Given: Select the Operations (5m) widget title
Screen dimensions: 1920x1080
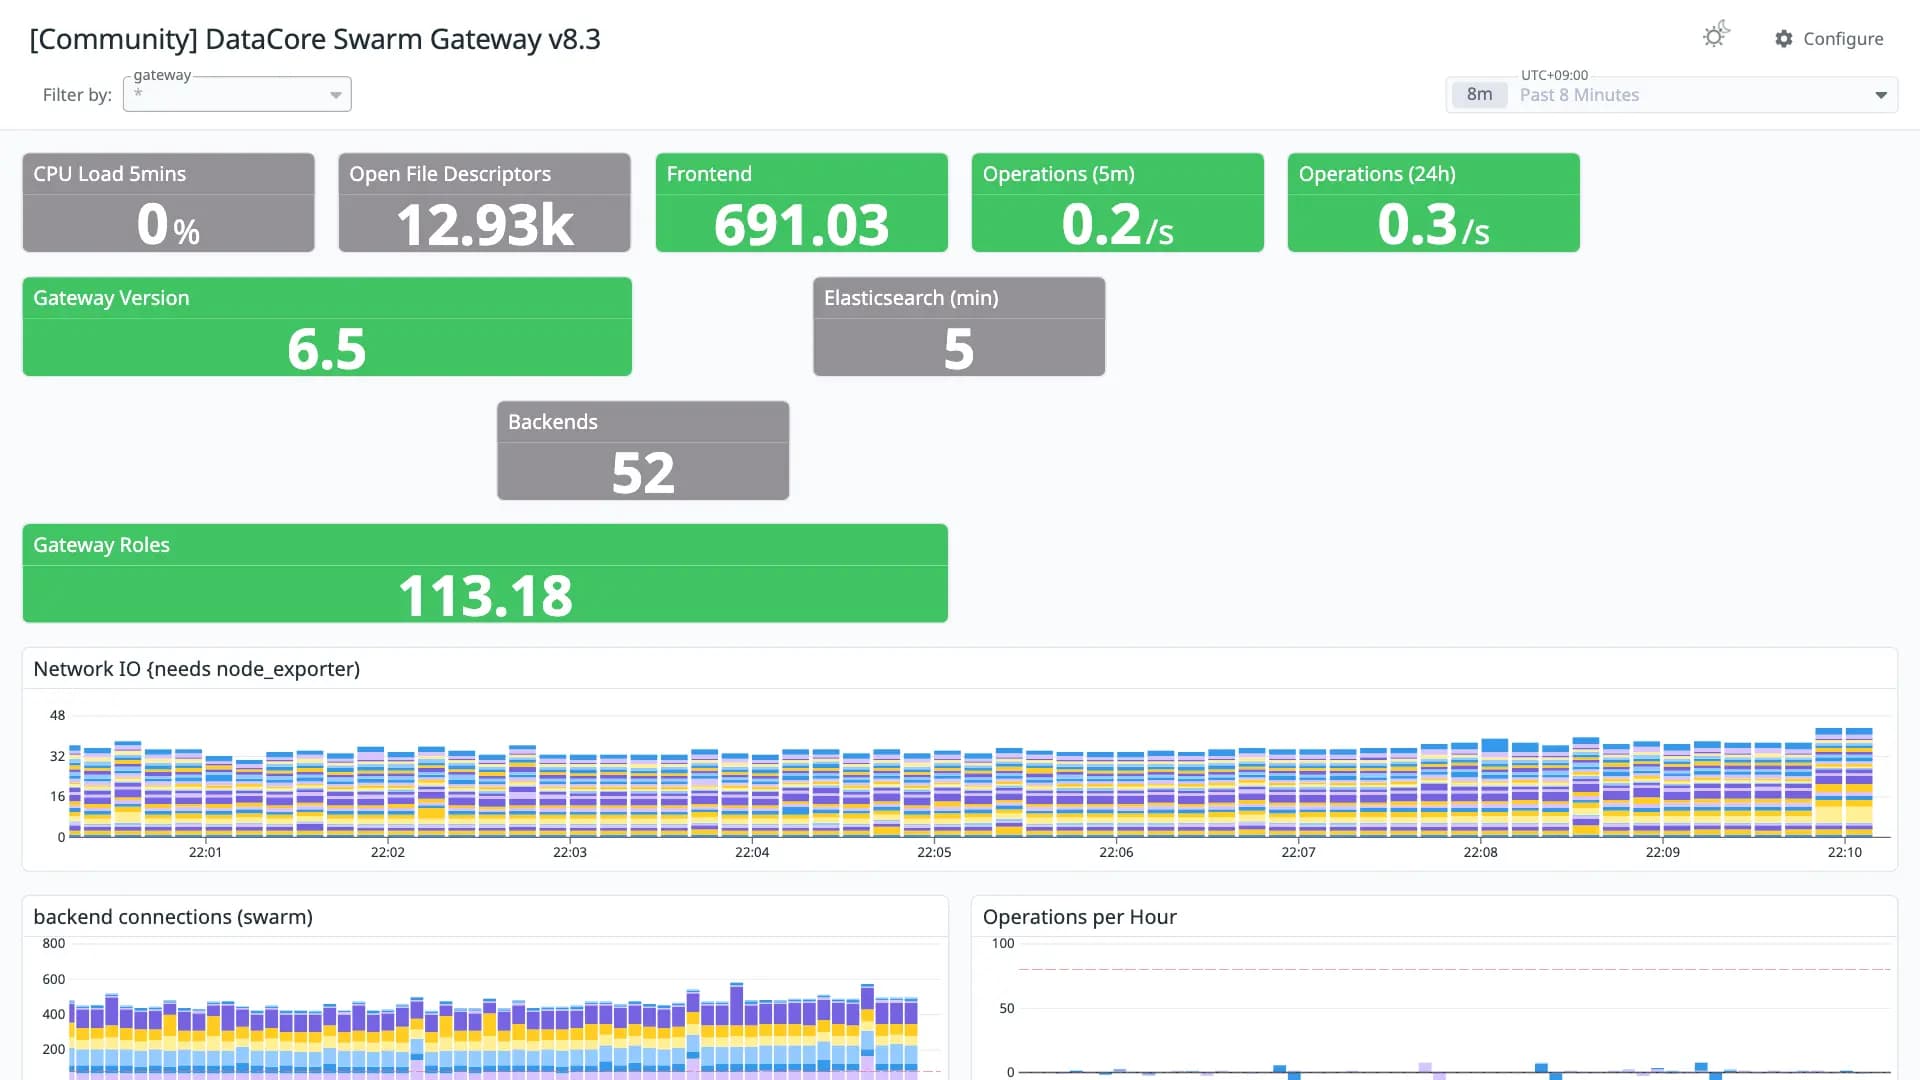Looking at the screenshot, I should click(x=1058, y=174).
